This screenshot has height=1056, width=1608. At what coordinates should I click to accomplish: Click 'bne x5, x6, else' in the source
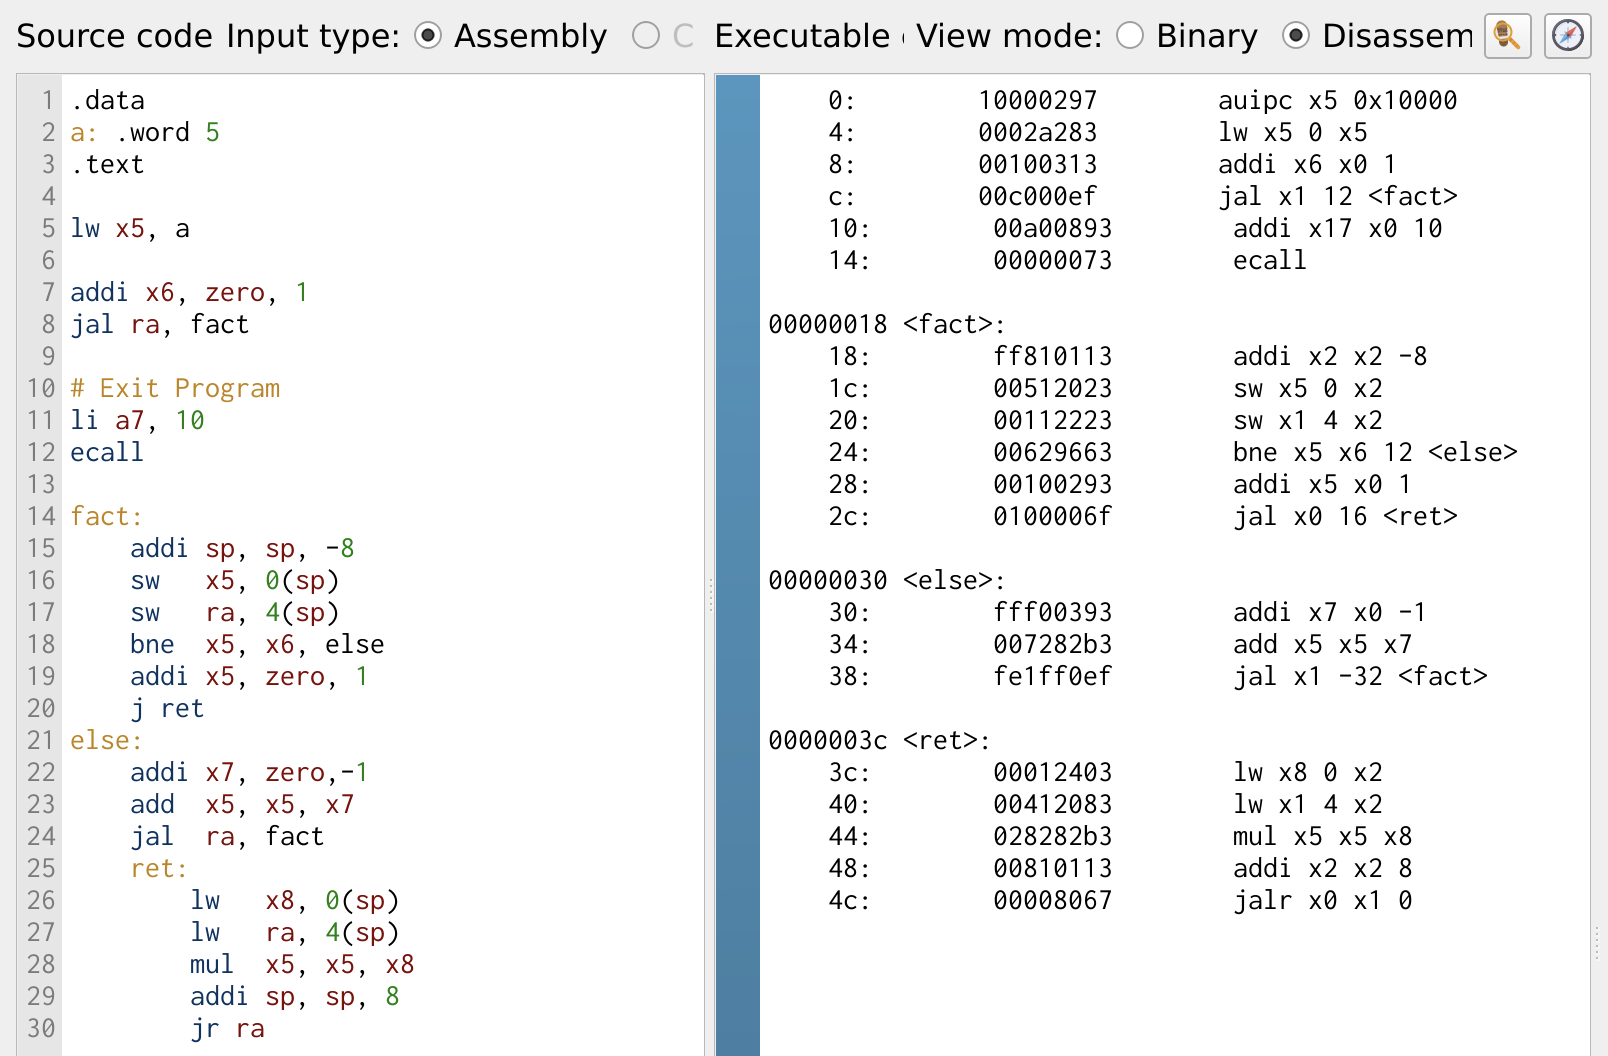(257, 644)
